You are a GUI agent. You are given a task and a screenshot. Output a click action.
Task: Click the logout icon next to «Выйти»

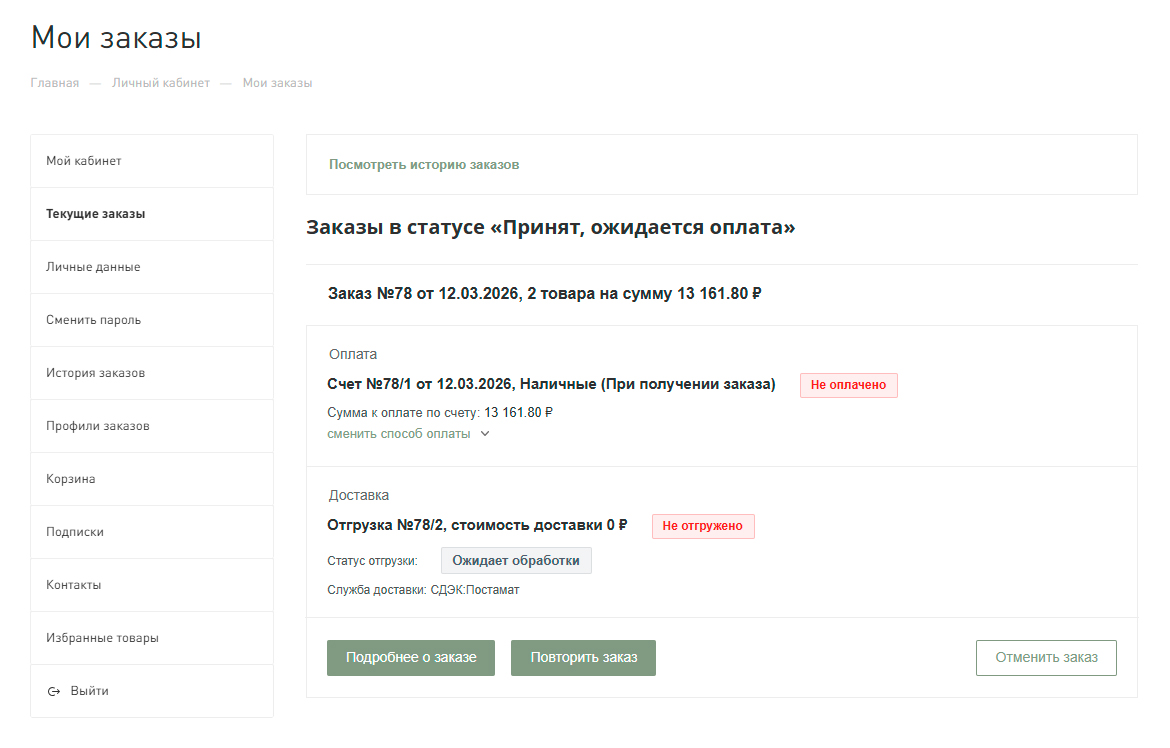[52, 690]
